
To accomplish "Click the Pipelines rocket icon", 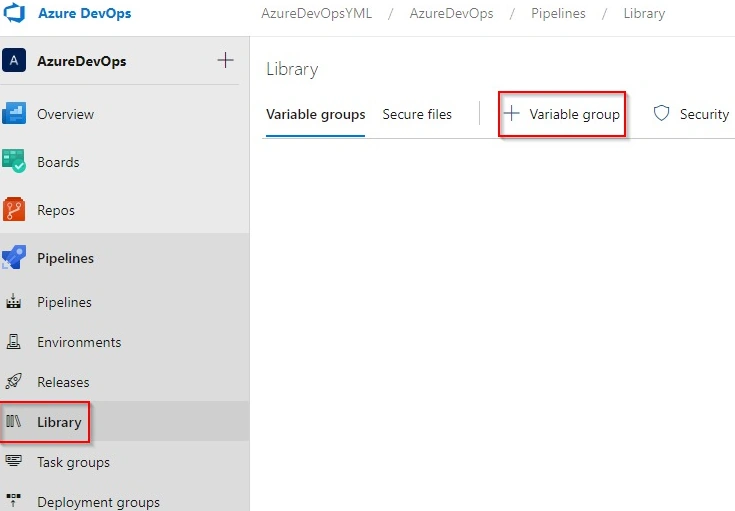I will (14, 257).
